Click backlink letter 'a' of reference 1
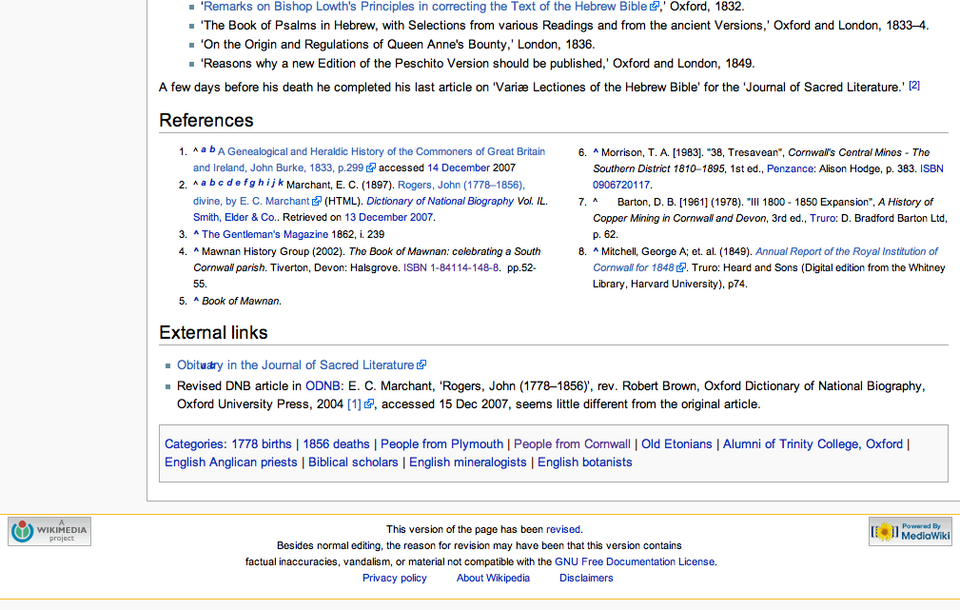 pyautogui.click(x=203, y=150)
